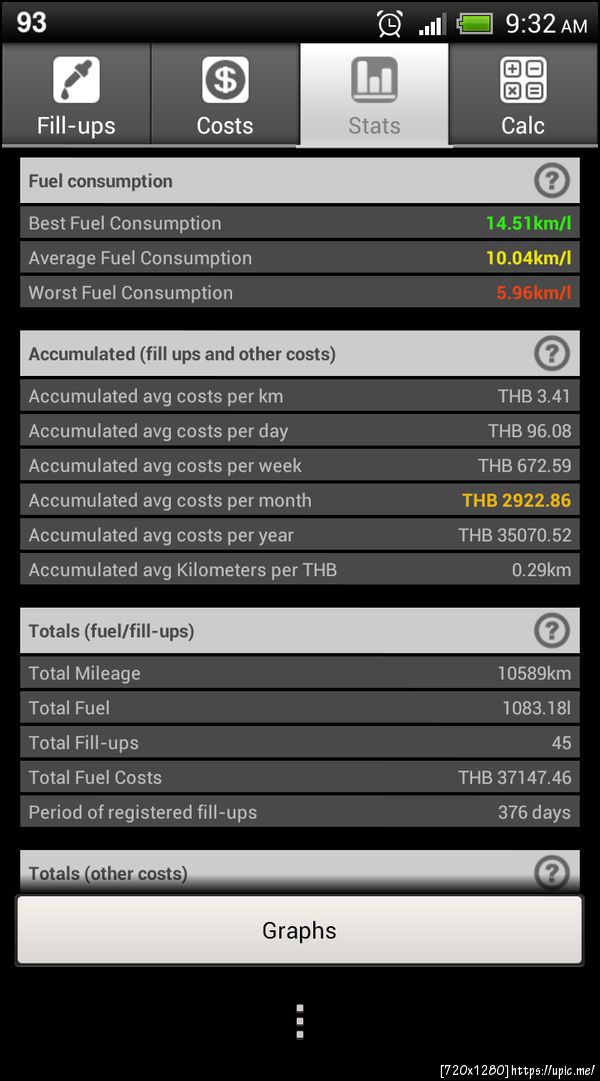Switch to the Costs tab
600x1081 pixels.
225,96
